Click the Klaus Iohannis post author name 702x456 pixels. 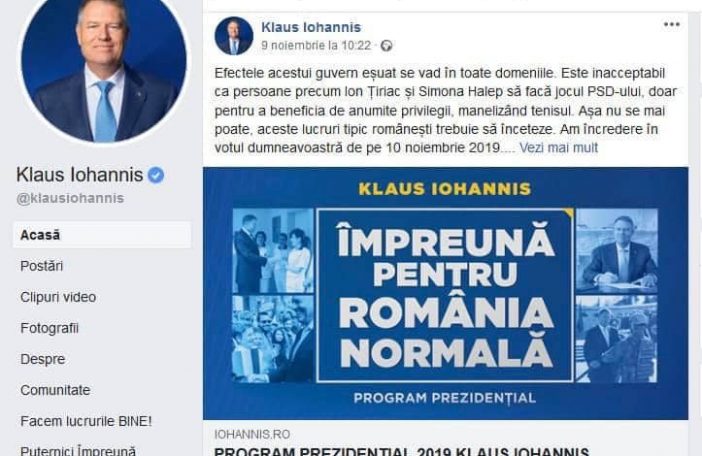pyautogui.click(x=311, y=27)
